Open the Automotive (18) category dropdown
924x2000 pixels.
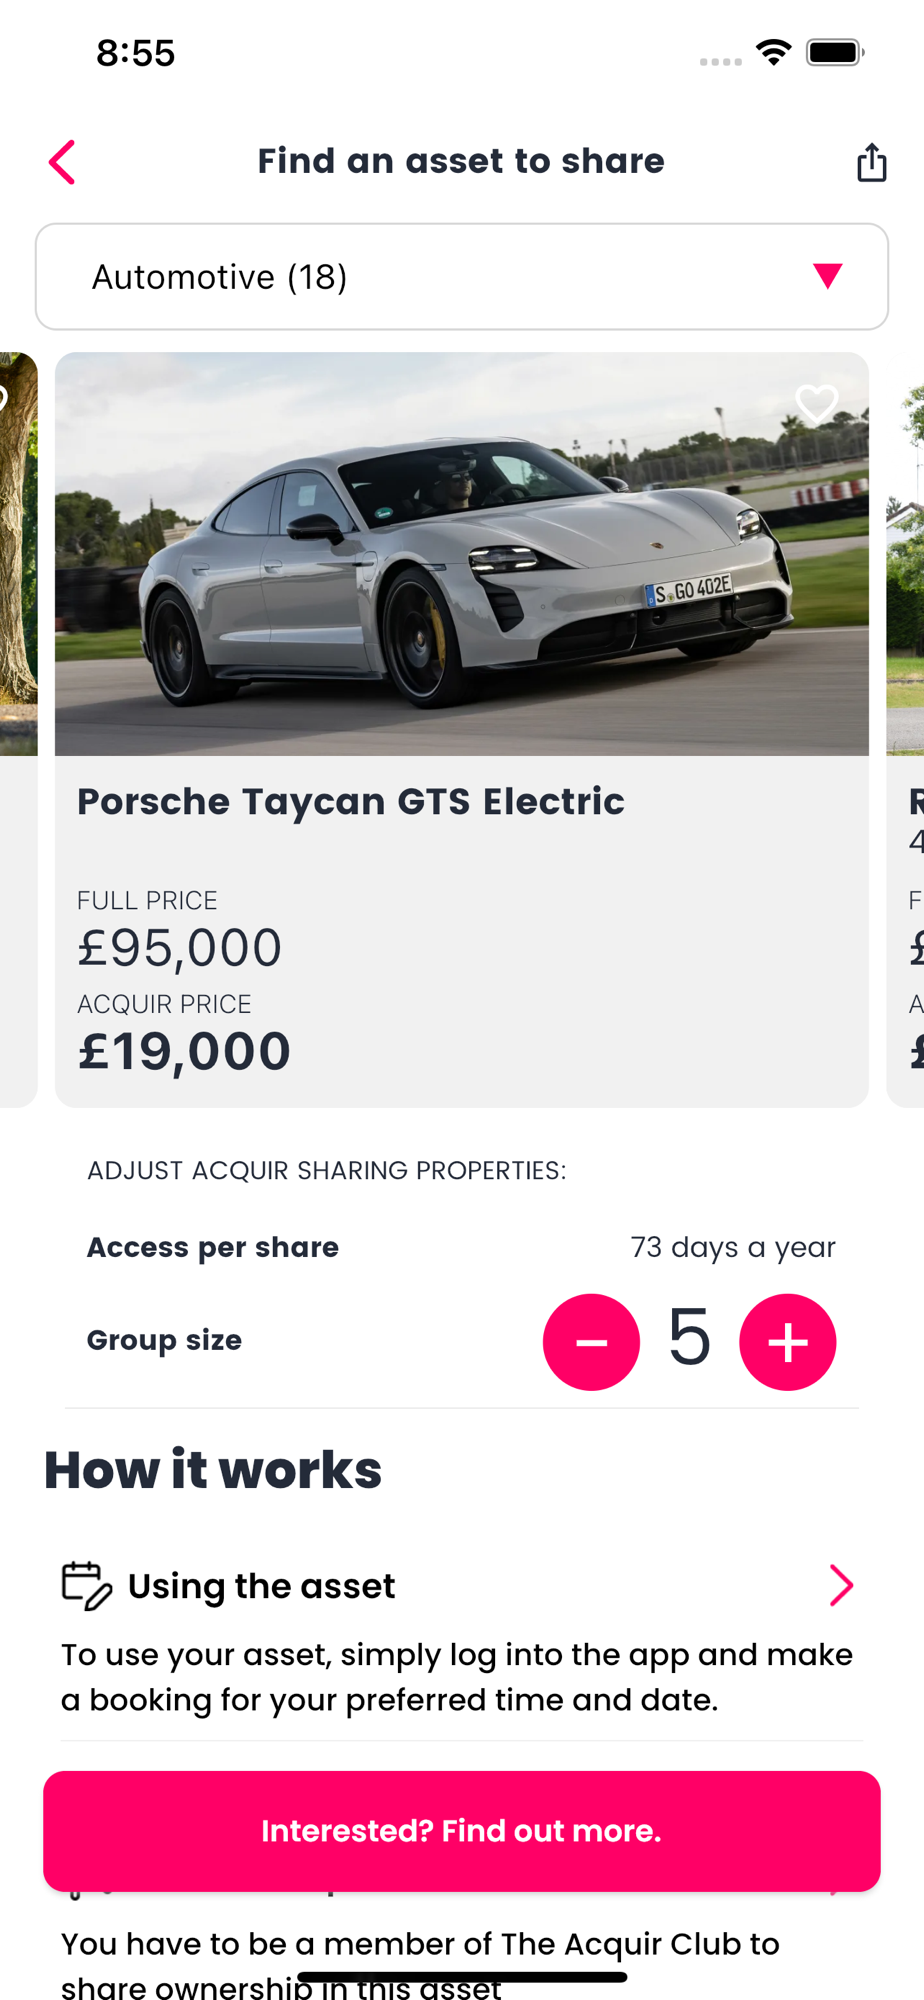point(461,277)
